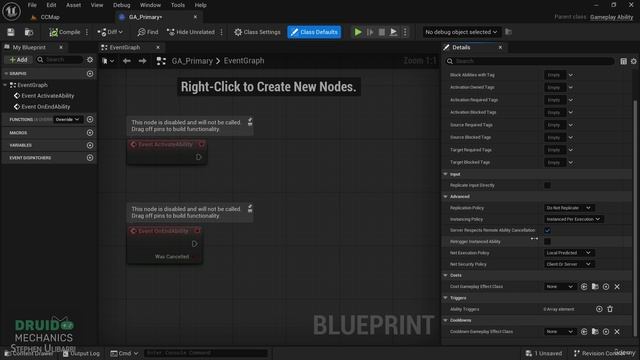This screenshot has height=360, width=640.
Task: Click the Eject/possess play icon
Action: pos(393,32)
